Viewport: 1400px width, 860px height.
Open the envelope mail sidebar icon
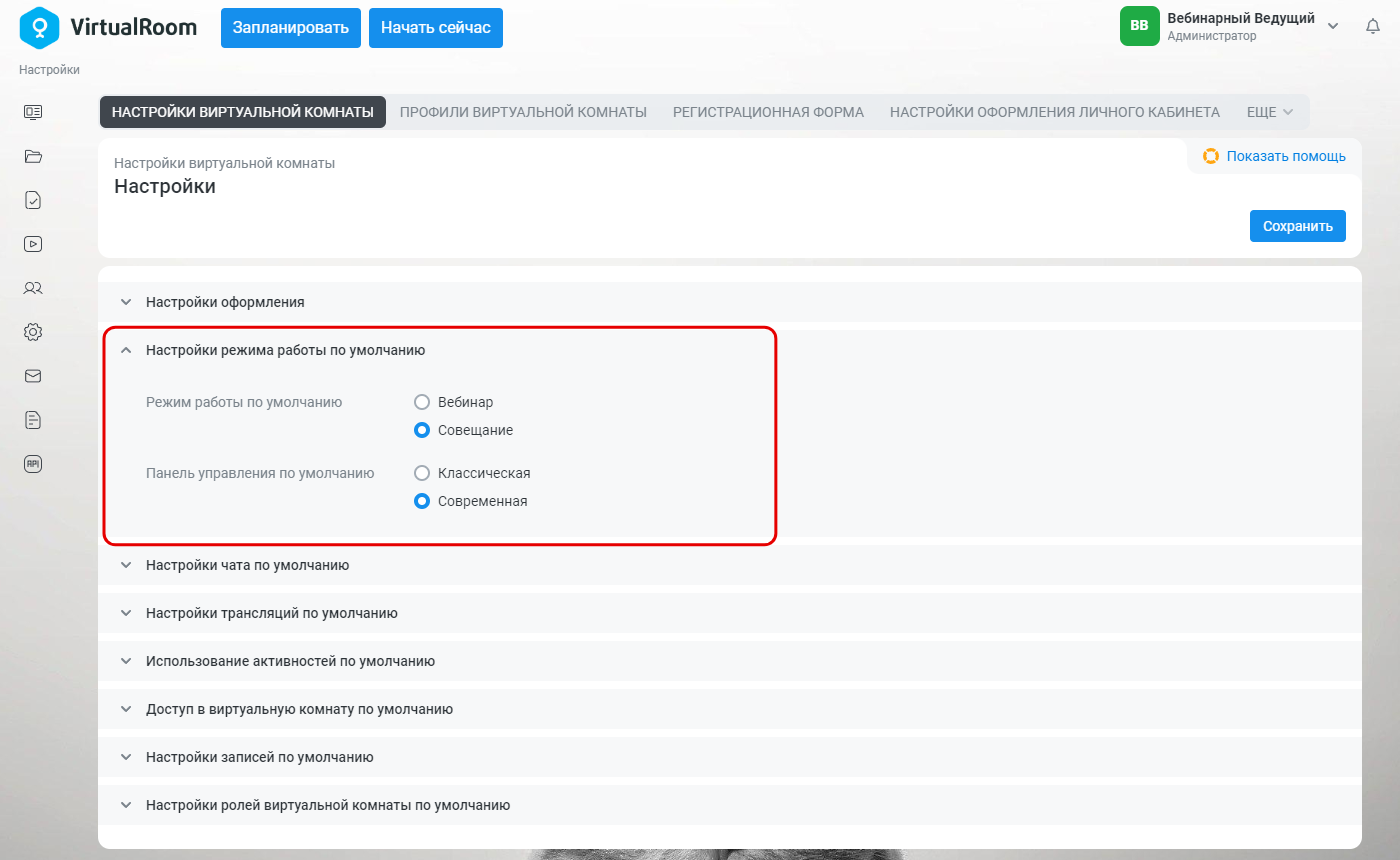tap(33, 376)
